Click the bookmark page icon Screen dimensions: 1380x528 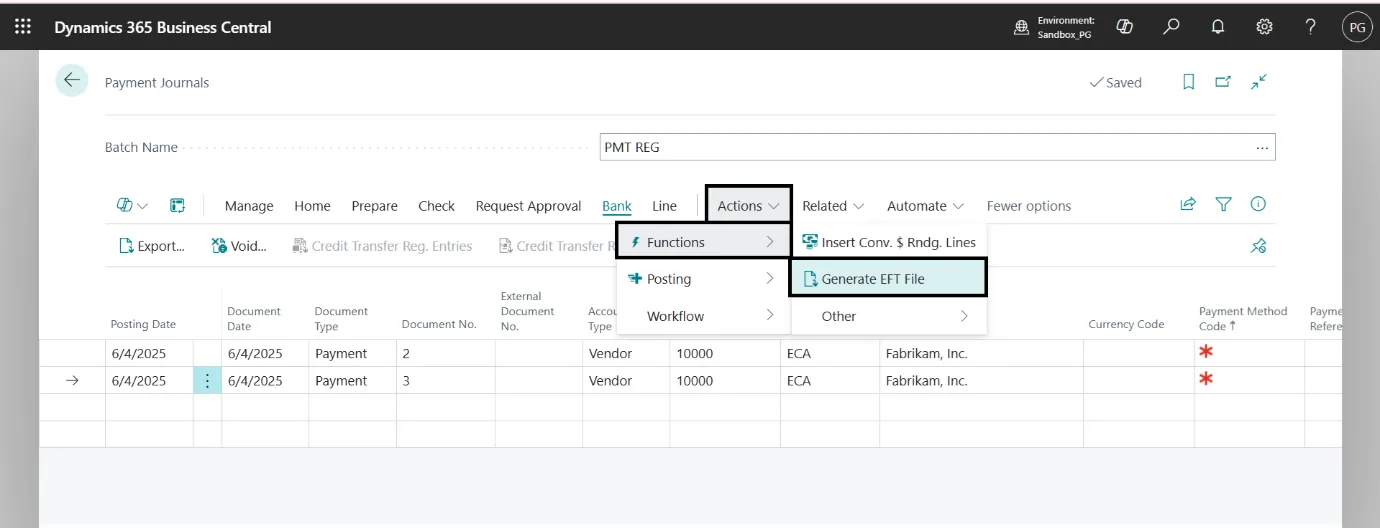point(1189,82)
